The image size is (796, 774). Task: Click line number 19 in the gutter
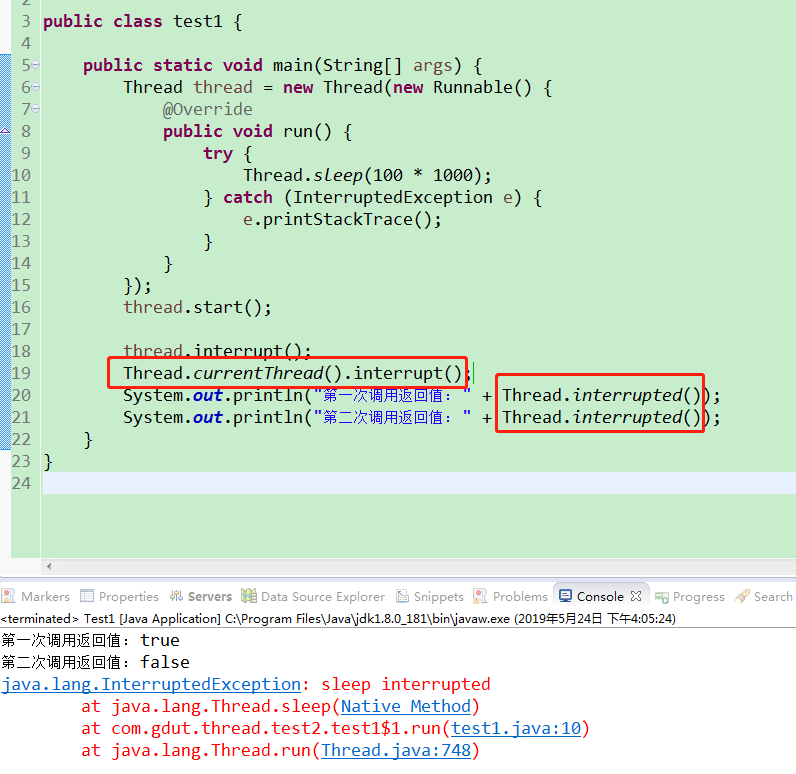(21, 373)
